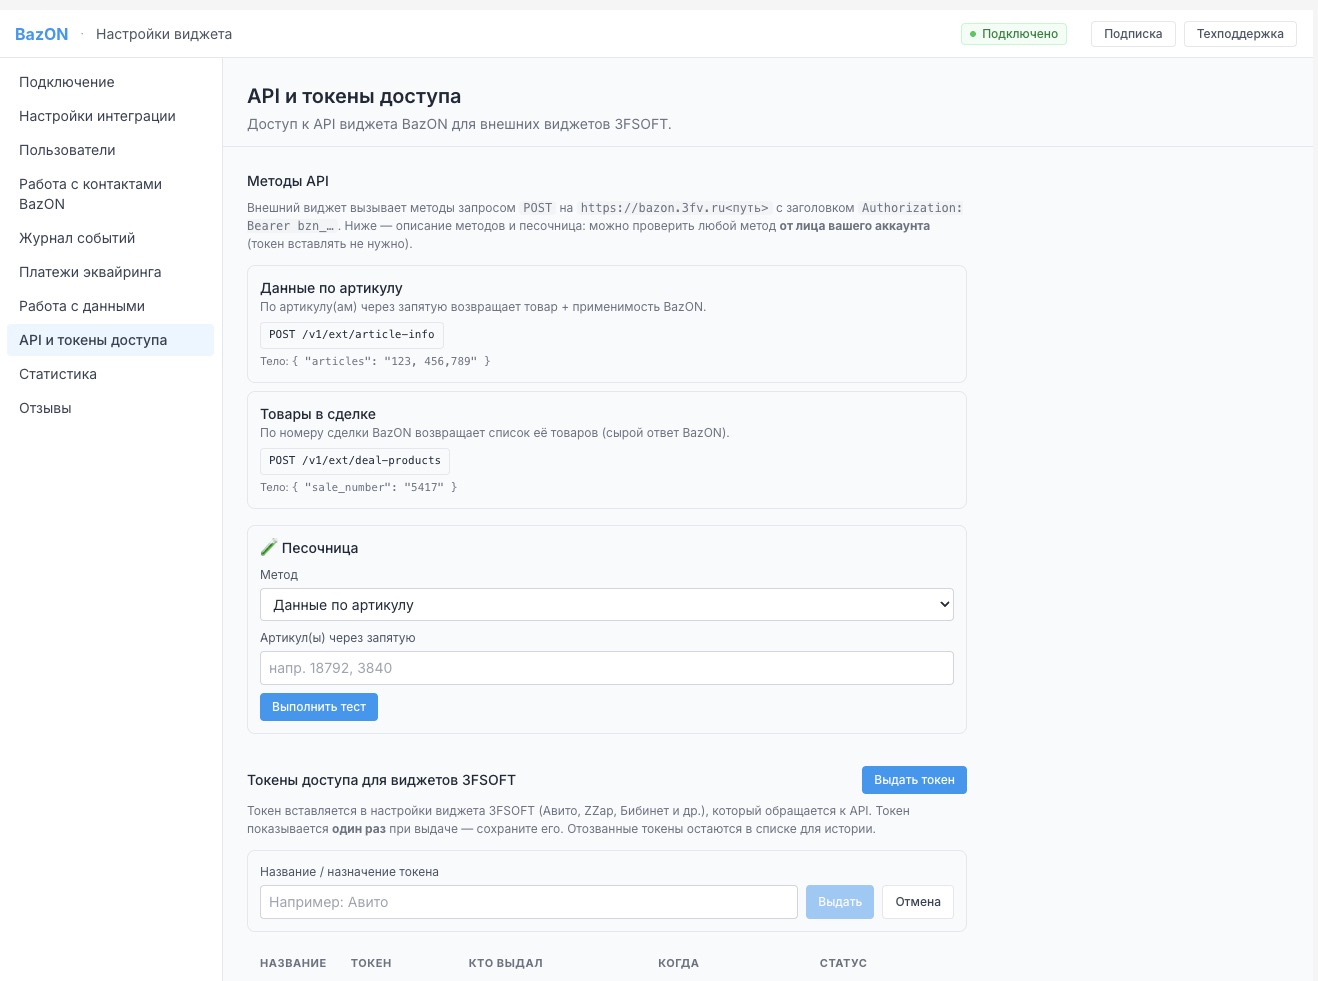The width and height of the screenshot is (1318, 981).
Task: Click the Методы API heading
Action: click(288, 181)
